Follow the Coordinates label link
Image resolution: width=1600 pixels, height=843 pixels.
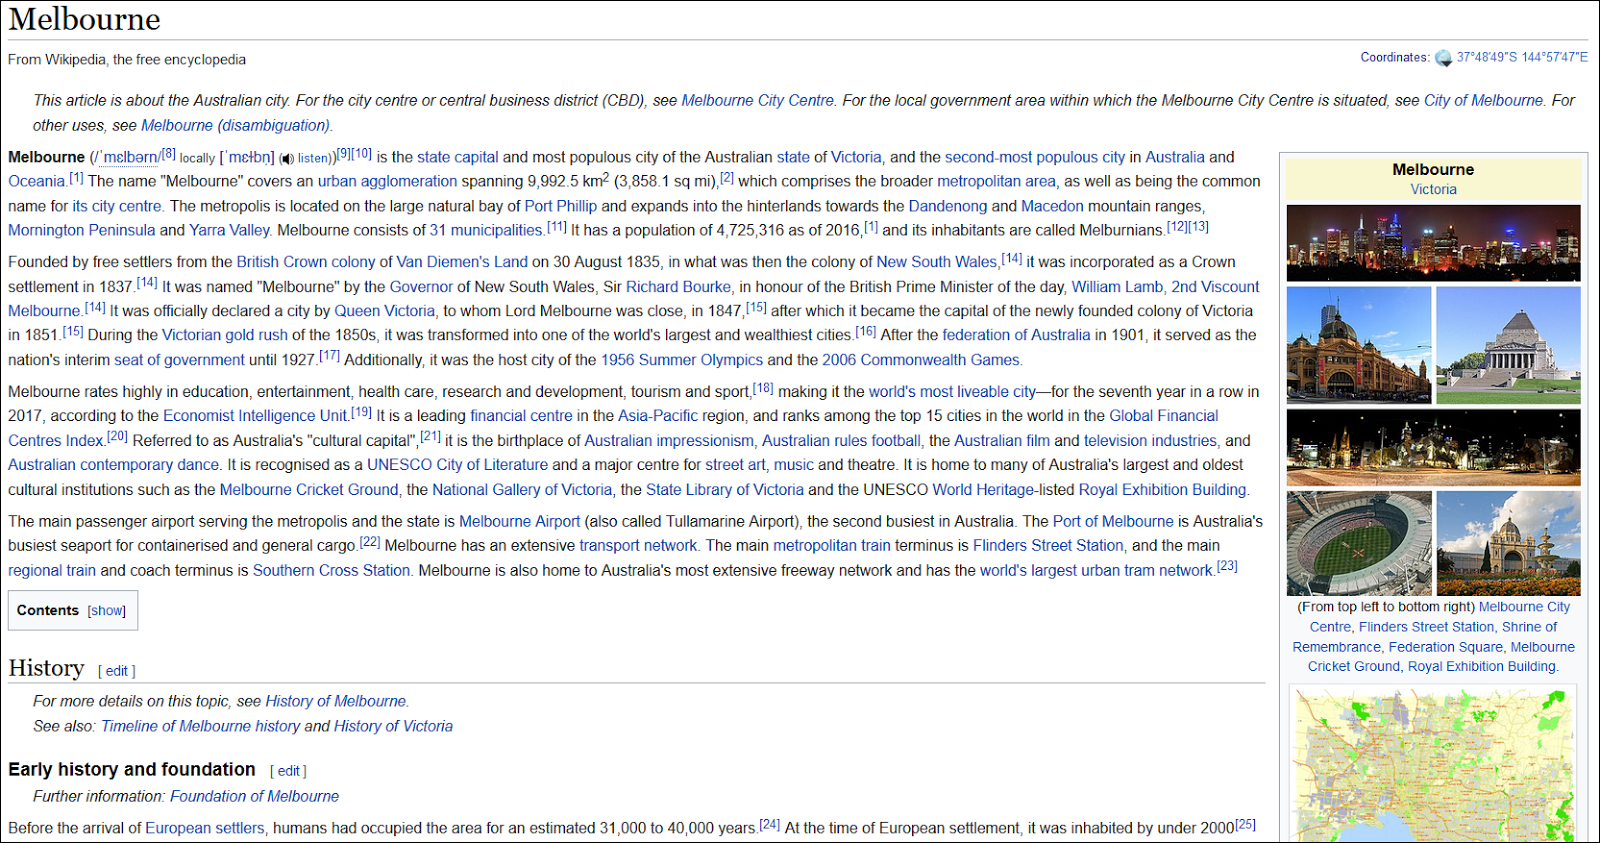pyautogui.click(x=1394, y=57)
